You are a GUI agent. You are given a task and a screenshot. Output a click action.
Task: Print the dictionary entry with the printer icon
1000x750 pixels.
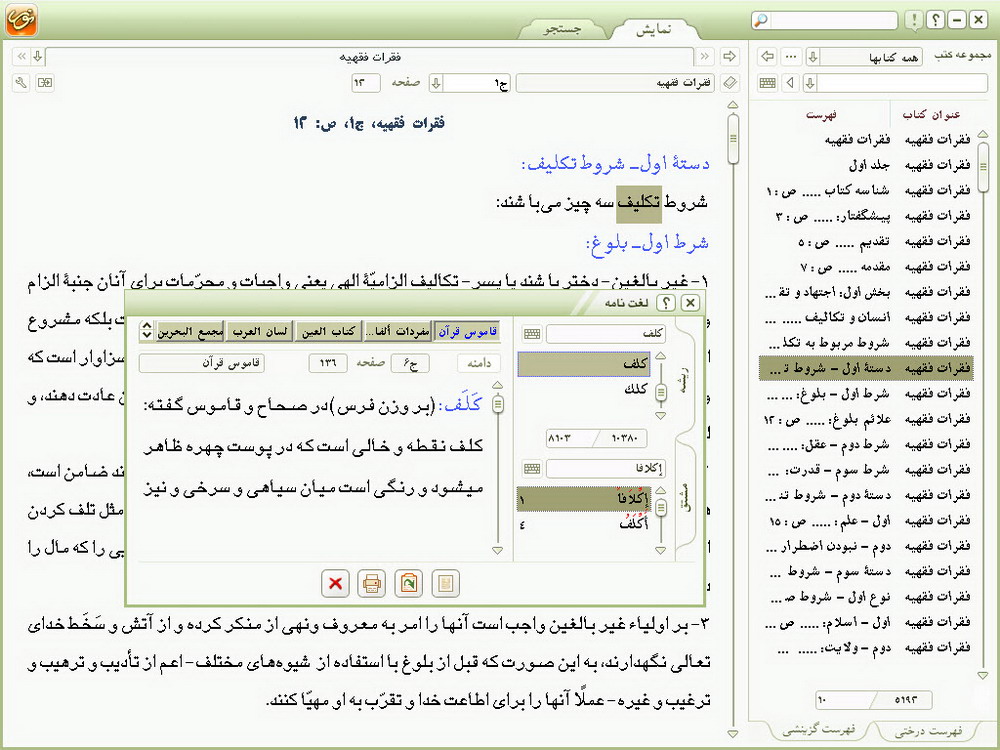(372, 583)
